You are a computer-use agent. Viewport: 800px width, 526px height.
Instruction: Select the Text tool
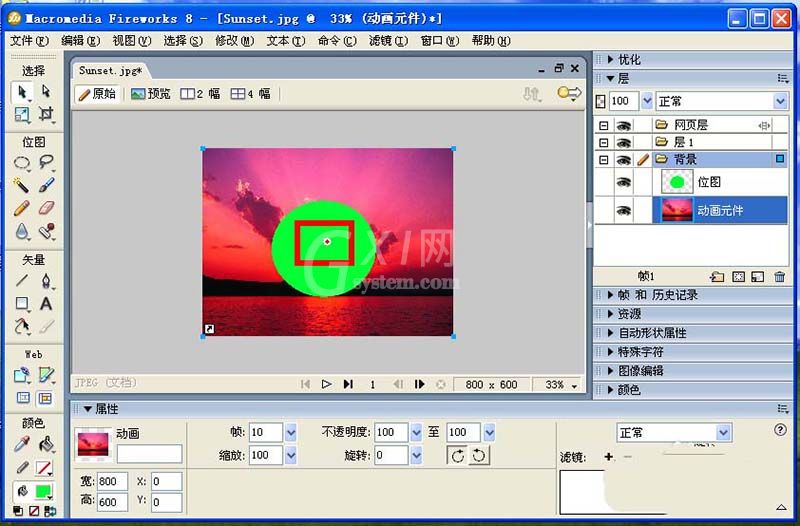46,304
